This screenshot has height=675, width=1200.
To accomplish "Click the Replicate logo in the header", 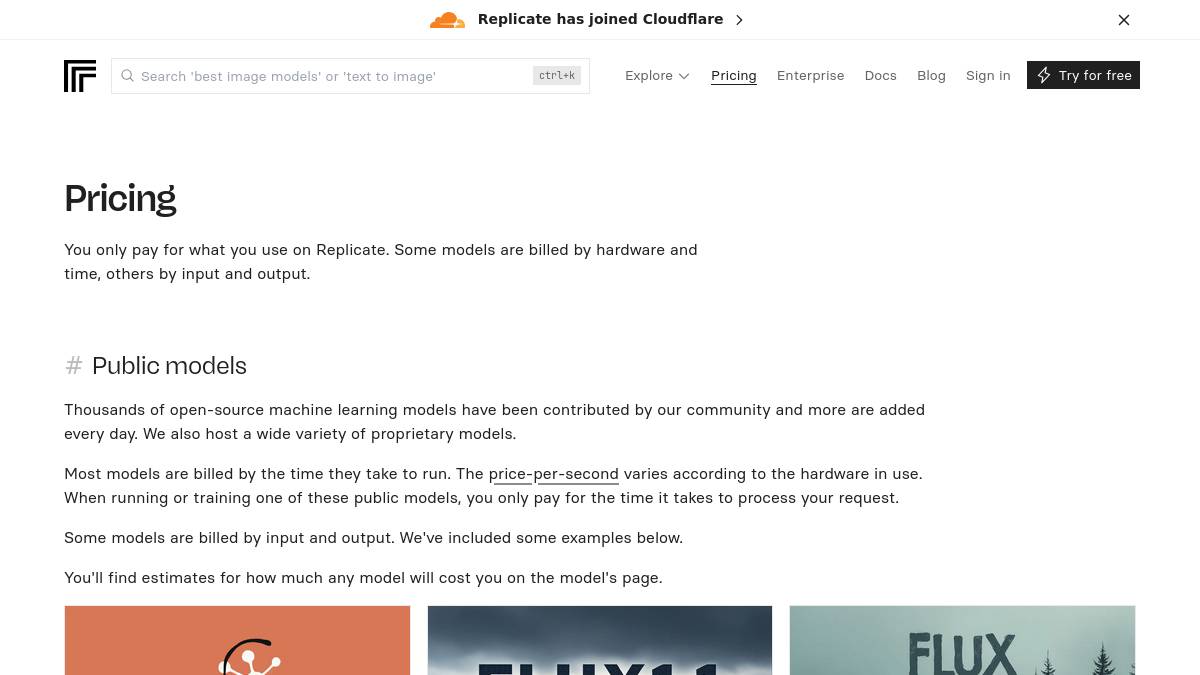I will 80,76.
